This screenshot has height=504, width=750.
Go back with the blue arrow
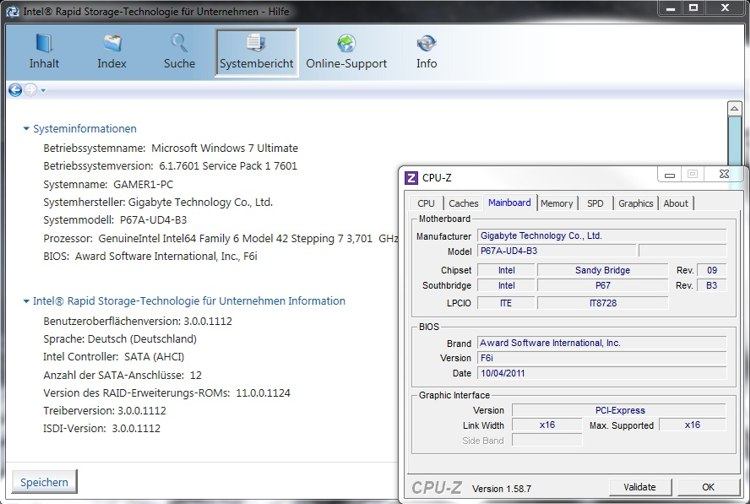(15, 90)
